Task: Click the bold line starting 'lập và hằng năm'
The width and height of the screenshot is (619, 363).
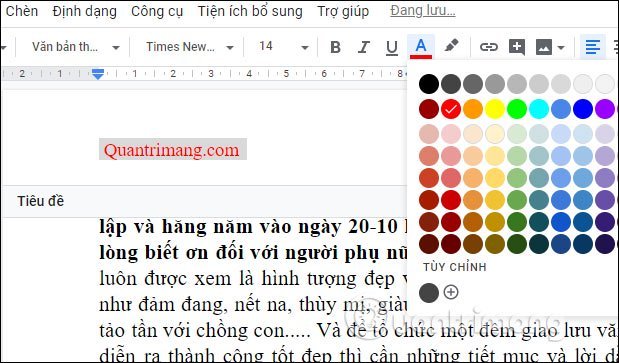Action: pyautogui.click(x=253, y=227)
